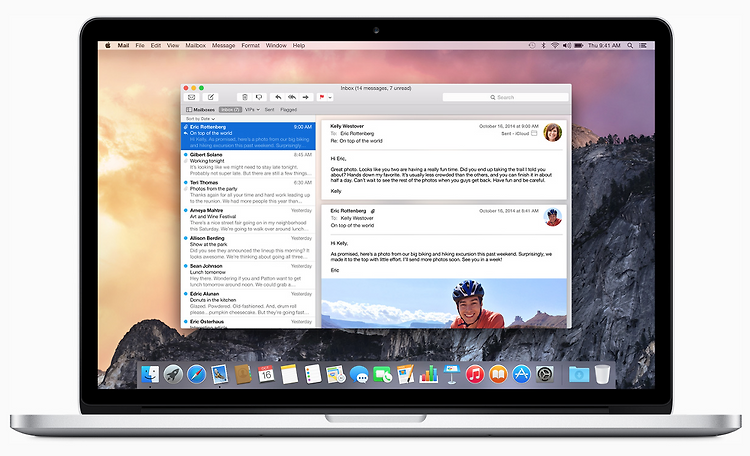This screenshot has height=456, width=750.
Task: Flag the message with the red flag icon
Action: (322, 97)
